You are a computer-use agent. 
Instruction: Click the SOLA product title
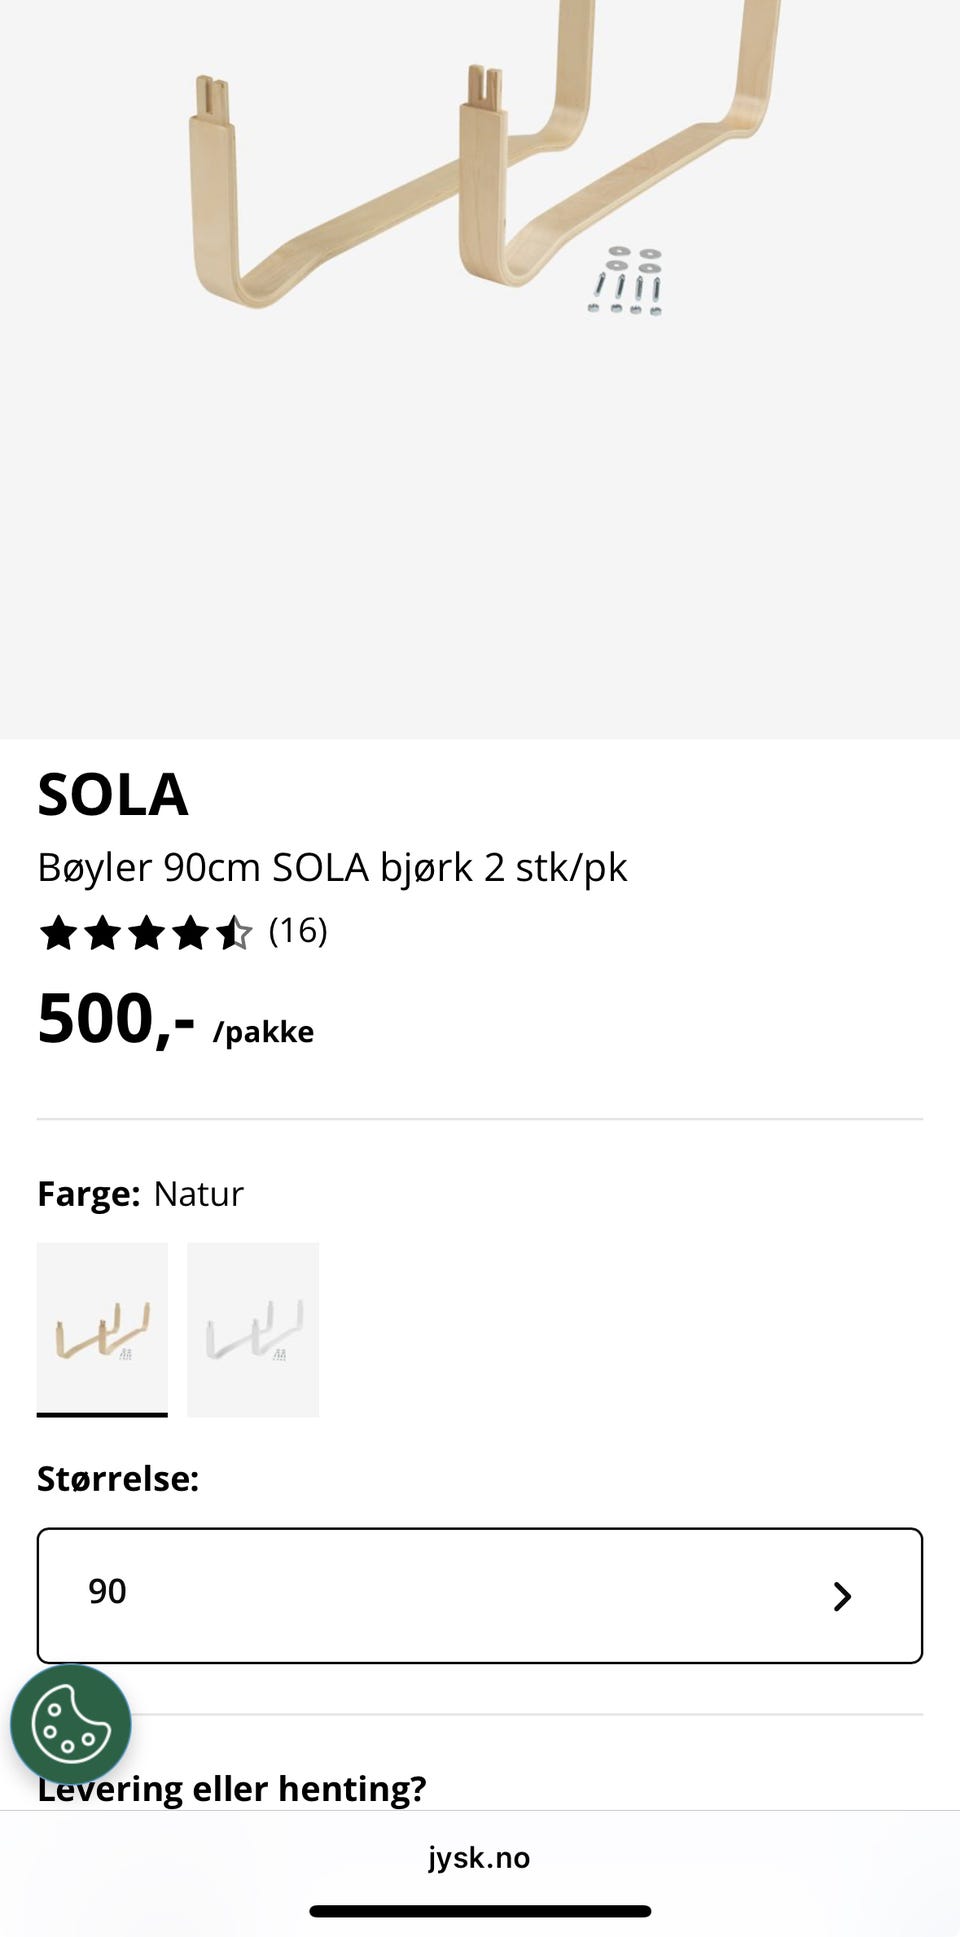[113, 795]
